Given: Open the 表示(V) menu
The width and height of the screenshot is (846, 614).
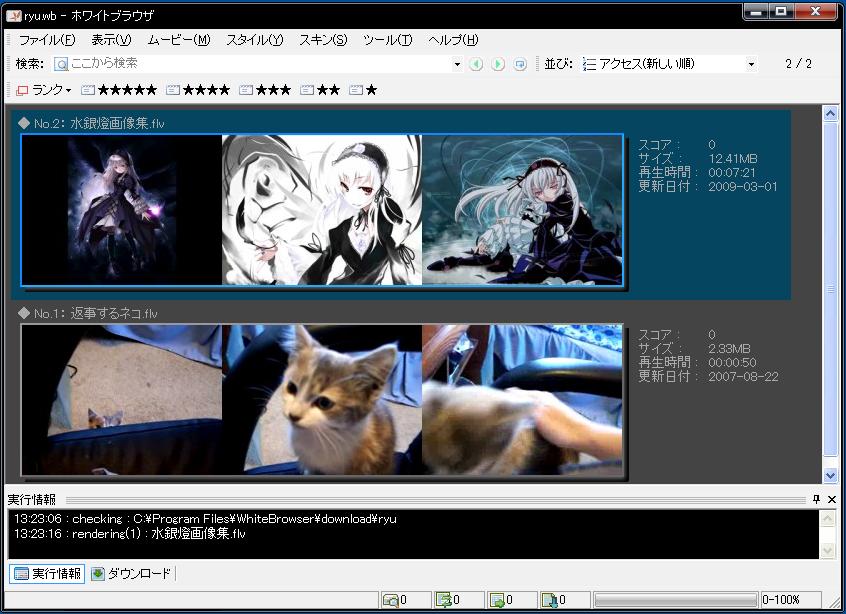Looking at the screenshot, I should click(x=111, y=40).
